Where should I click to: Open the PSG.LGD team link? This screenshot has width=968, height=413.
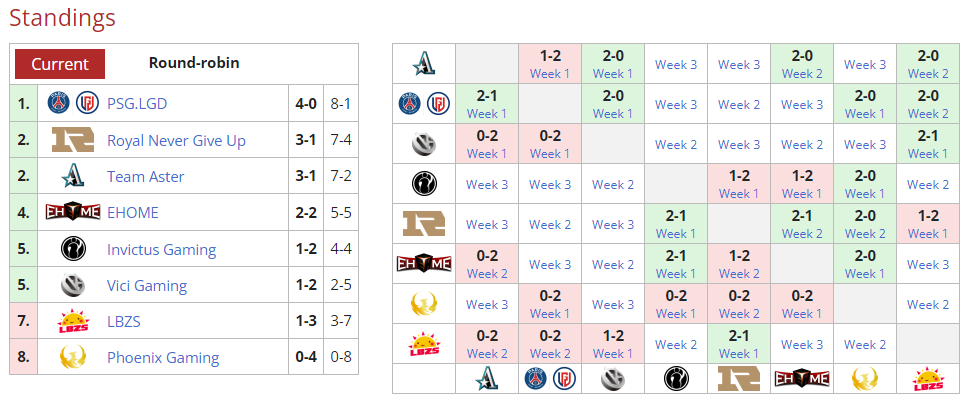tap(137, 104)
